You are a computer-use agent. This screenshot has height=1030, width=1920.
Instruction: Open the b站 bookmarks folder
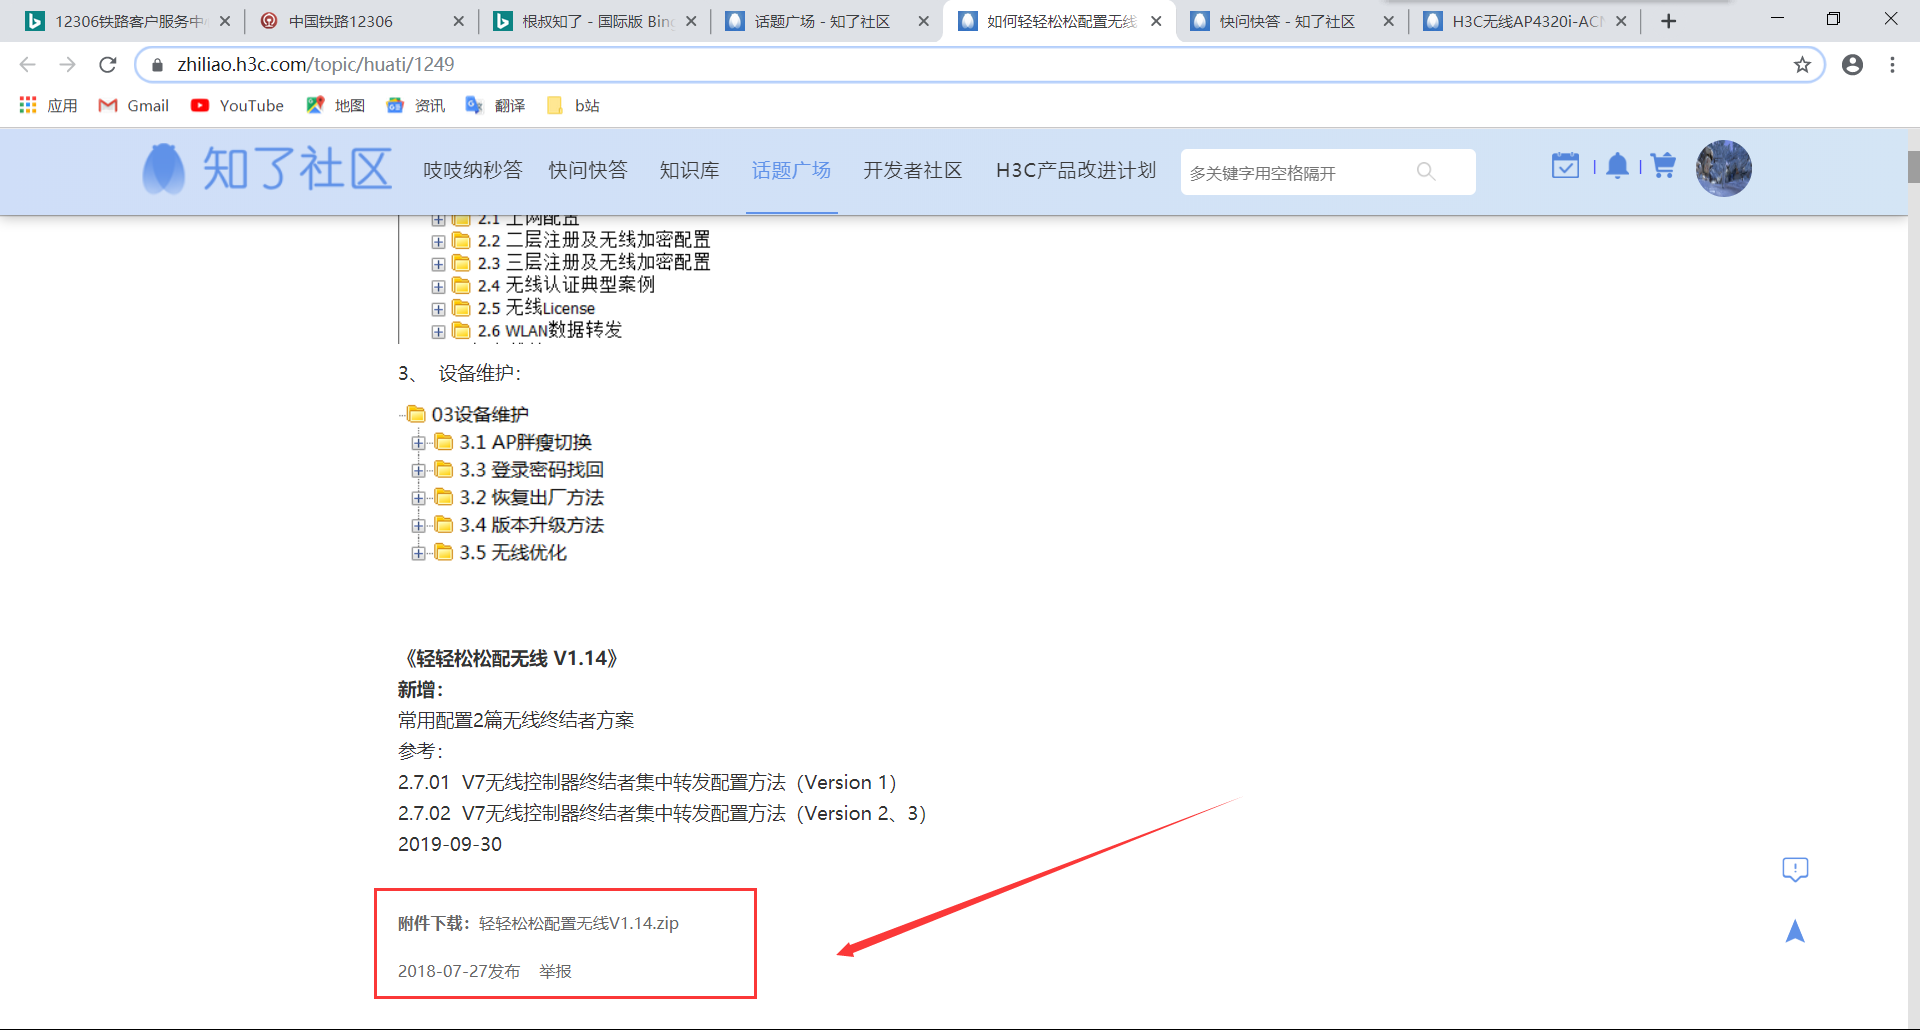tap(573, 105)
